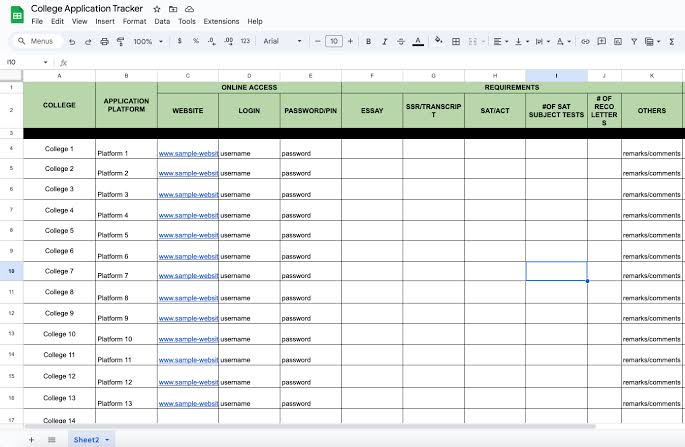This screenshot has width=685, height=447.
Task: Pick a cell fill color
Action: (439, 41)
